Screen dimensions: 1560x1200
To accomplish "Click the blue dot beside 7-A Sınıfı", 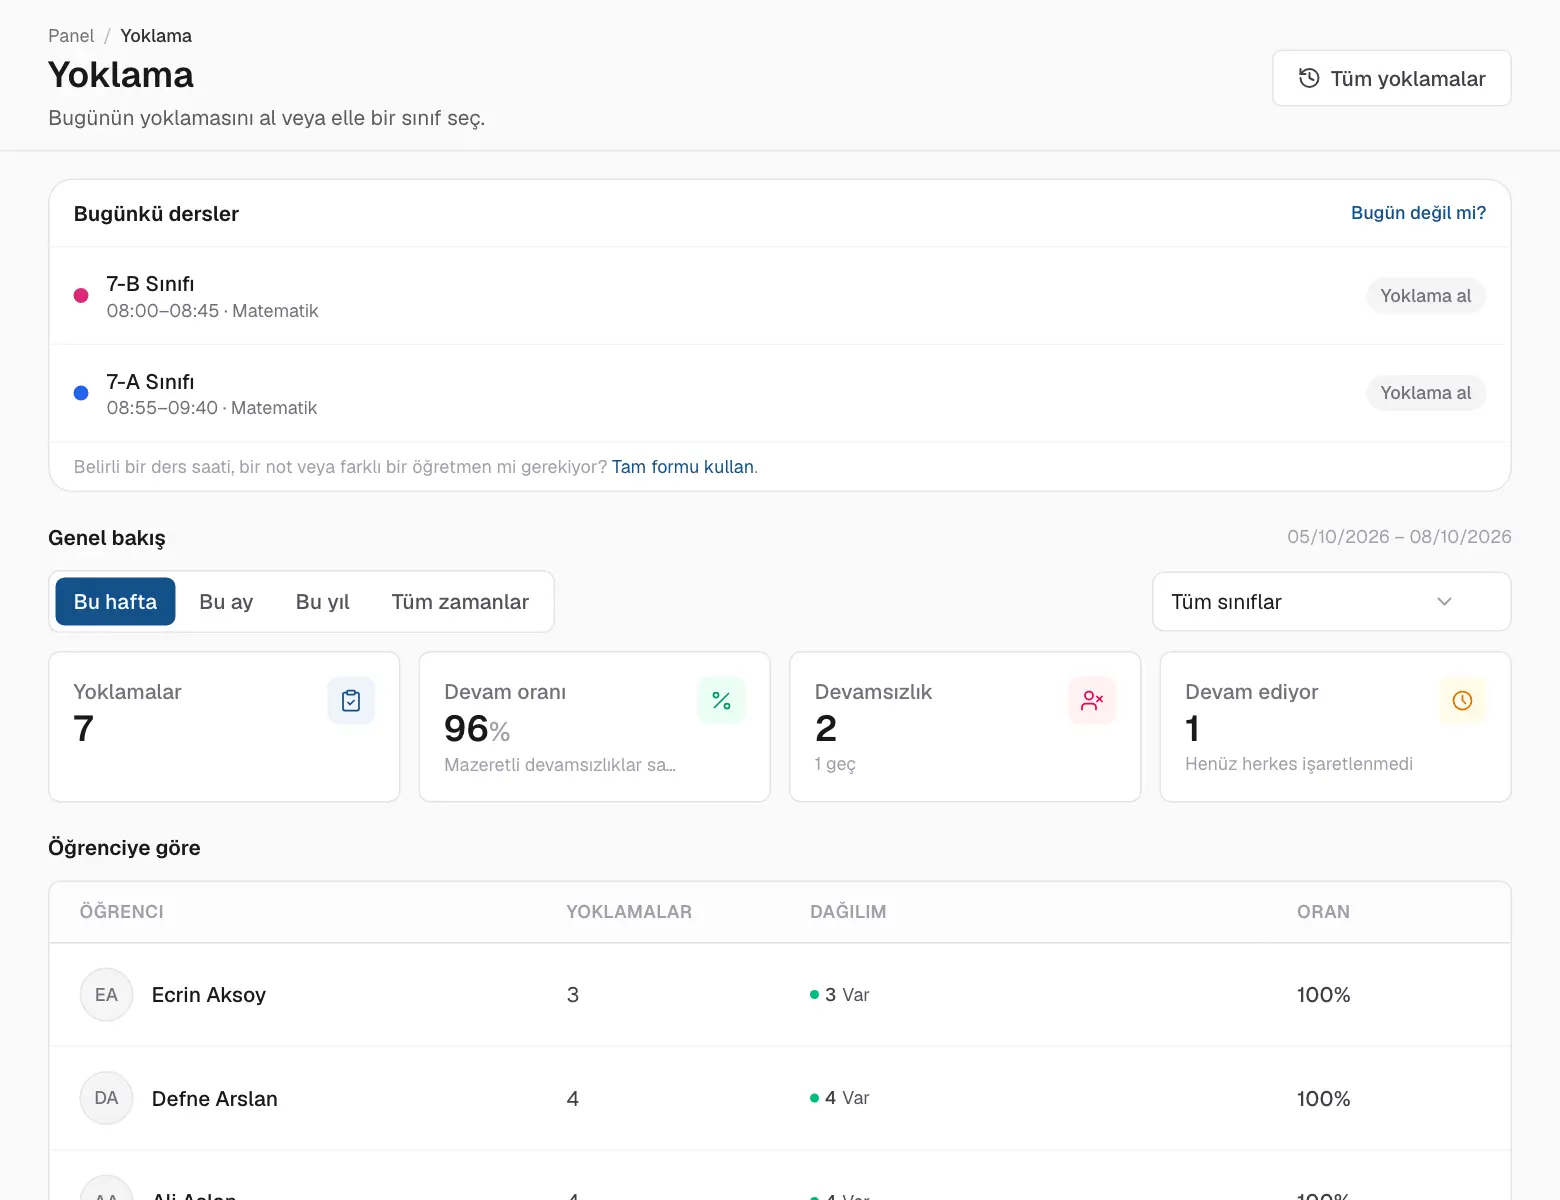I will pos(81,393).
